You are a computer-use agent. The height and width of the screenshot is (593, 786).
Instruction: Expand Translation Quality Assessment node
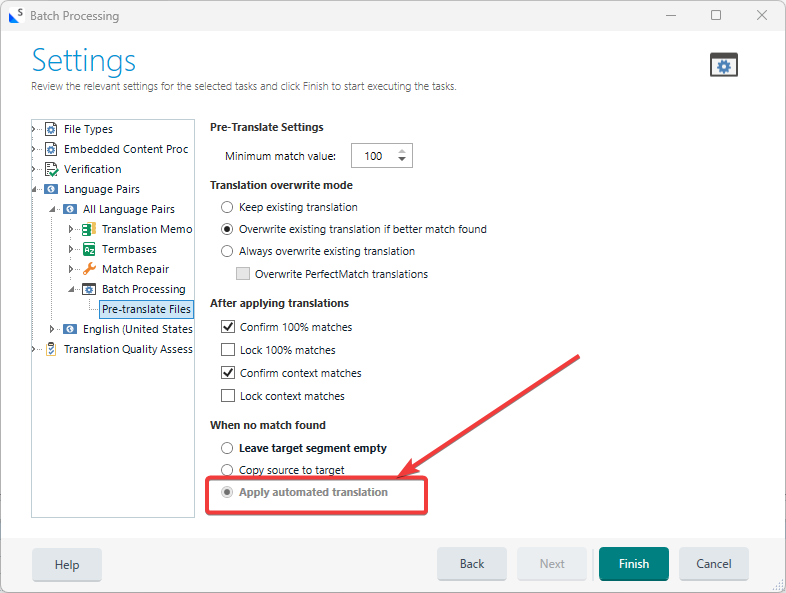[34, 349]
